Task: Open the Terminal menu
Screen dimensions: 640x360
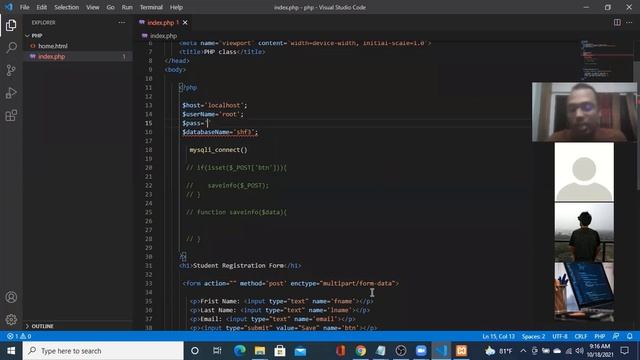Action: 151,7
